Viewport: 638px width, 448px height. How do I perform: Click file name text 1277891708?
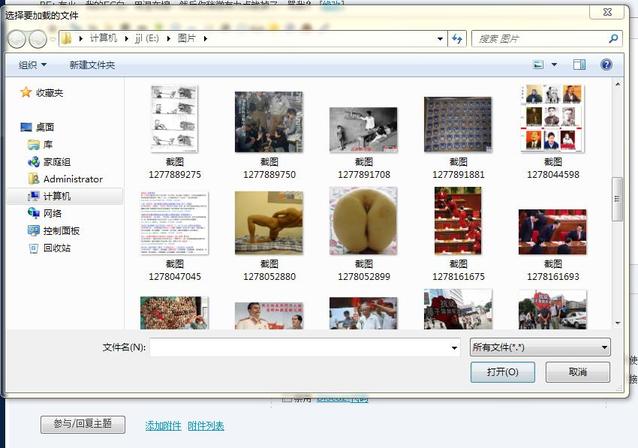(364, 175)
